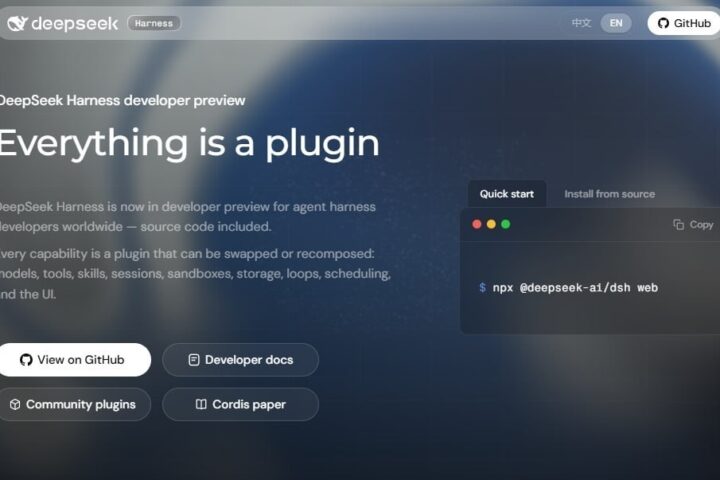The height and width of the screenshot is (480, 720).
Task: Click the green terminal window dot
Action: point(506,224)
